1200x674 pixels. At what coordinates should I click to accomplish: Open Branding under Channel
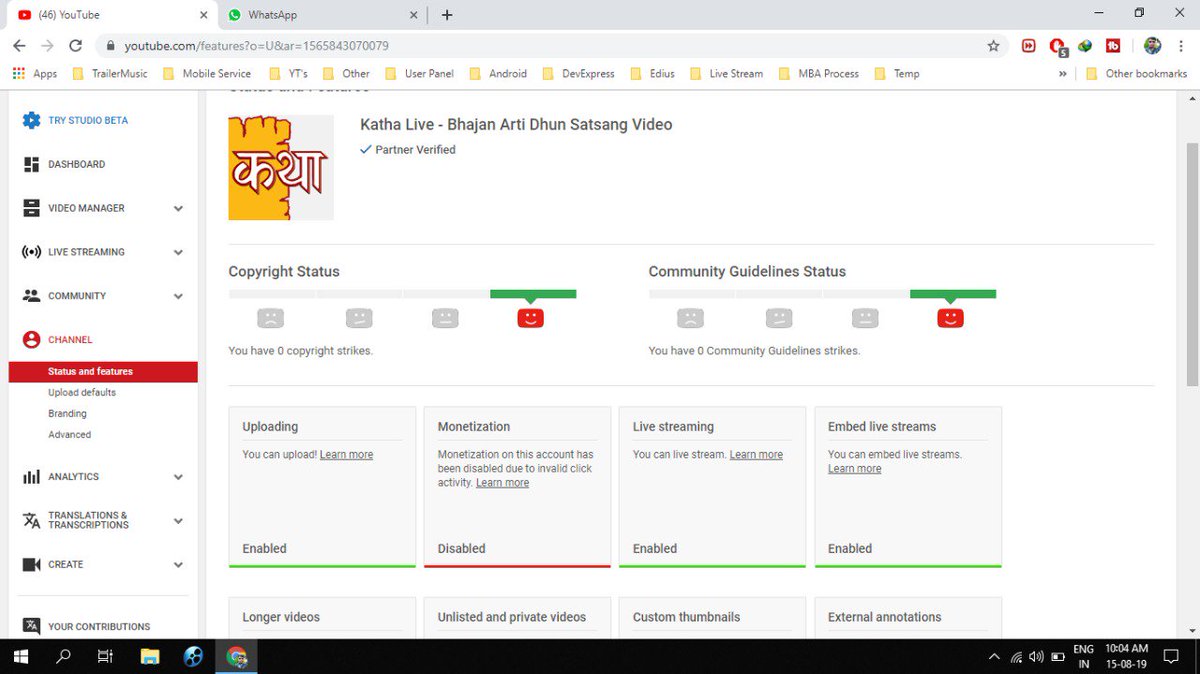pyautogui.click(x=67, y=414)
